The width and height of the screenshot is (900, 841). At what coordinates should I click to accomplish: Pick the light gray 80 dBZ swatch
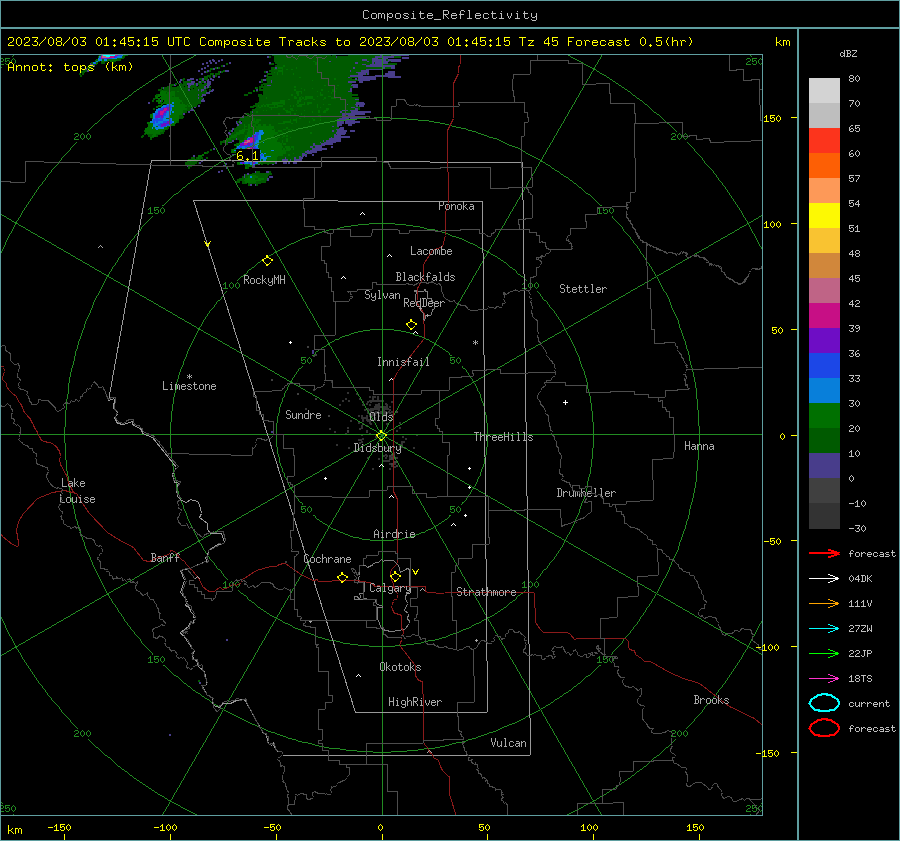(x=824, y=90)
